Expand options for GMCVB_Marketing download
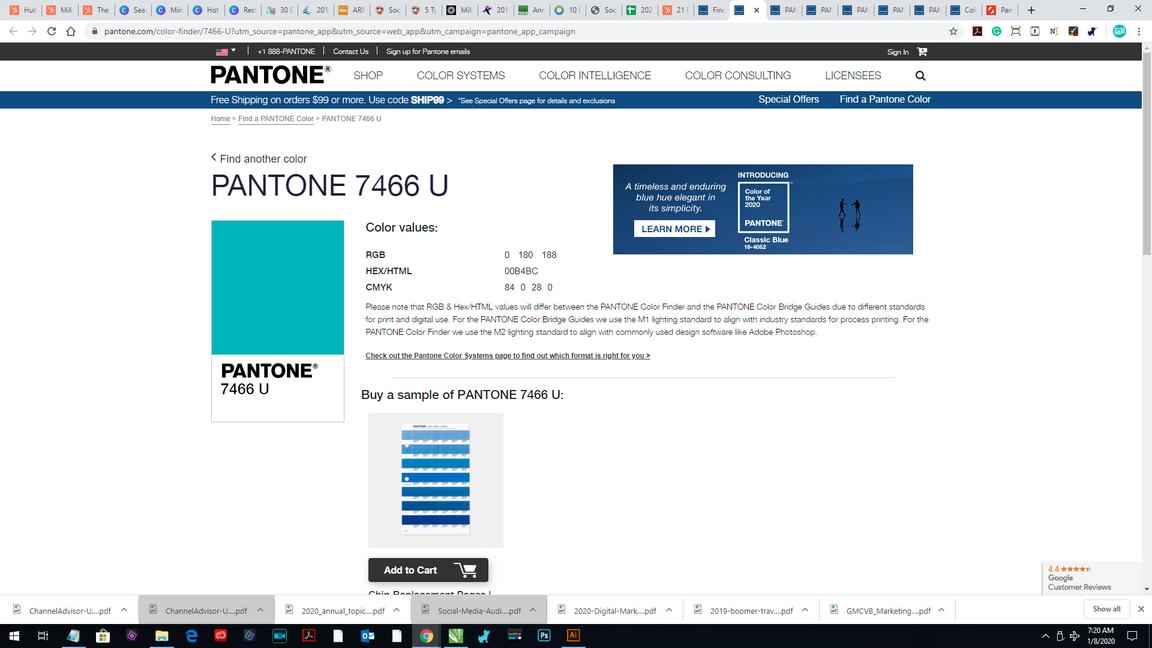1152x648 pixels. pos(941,610)
